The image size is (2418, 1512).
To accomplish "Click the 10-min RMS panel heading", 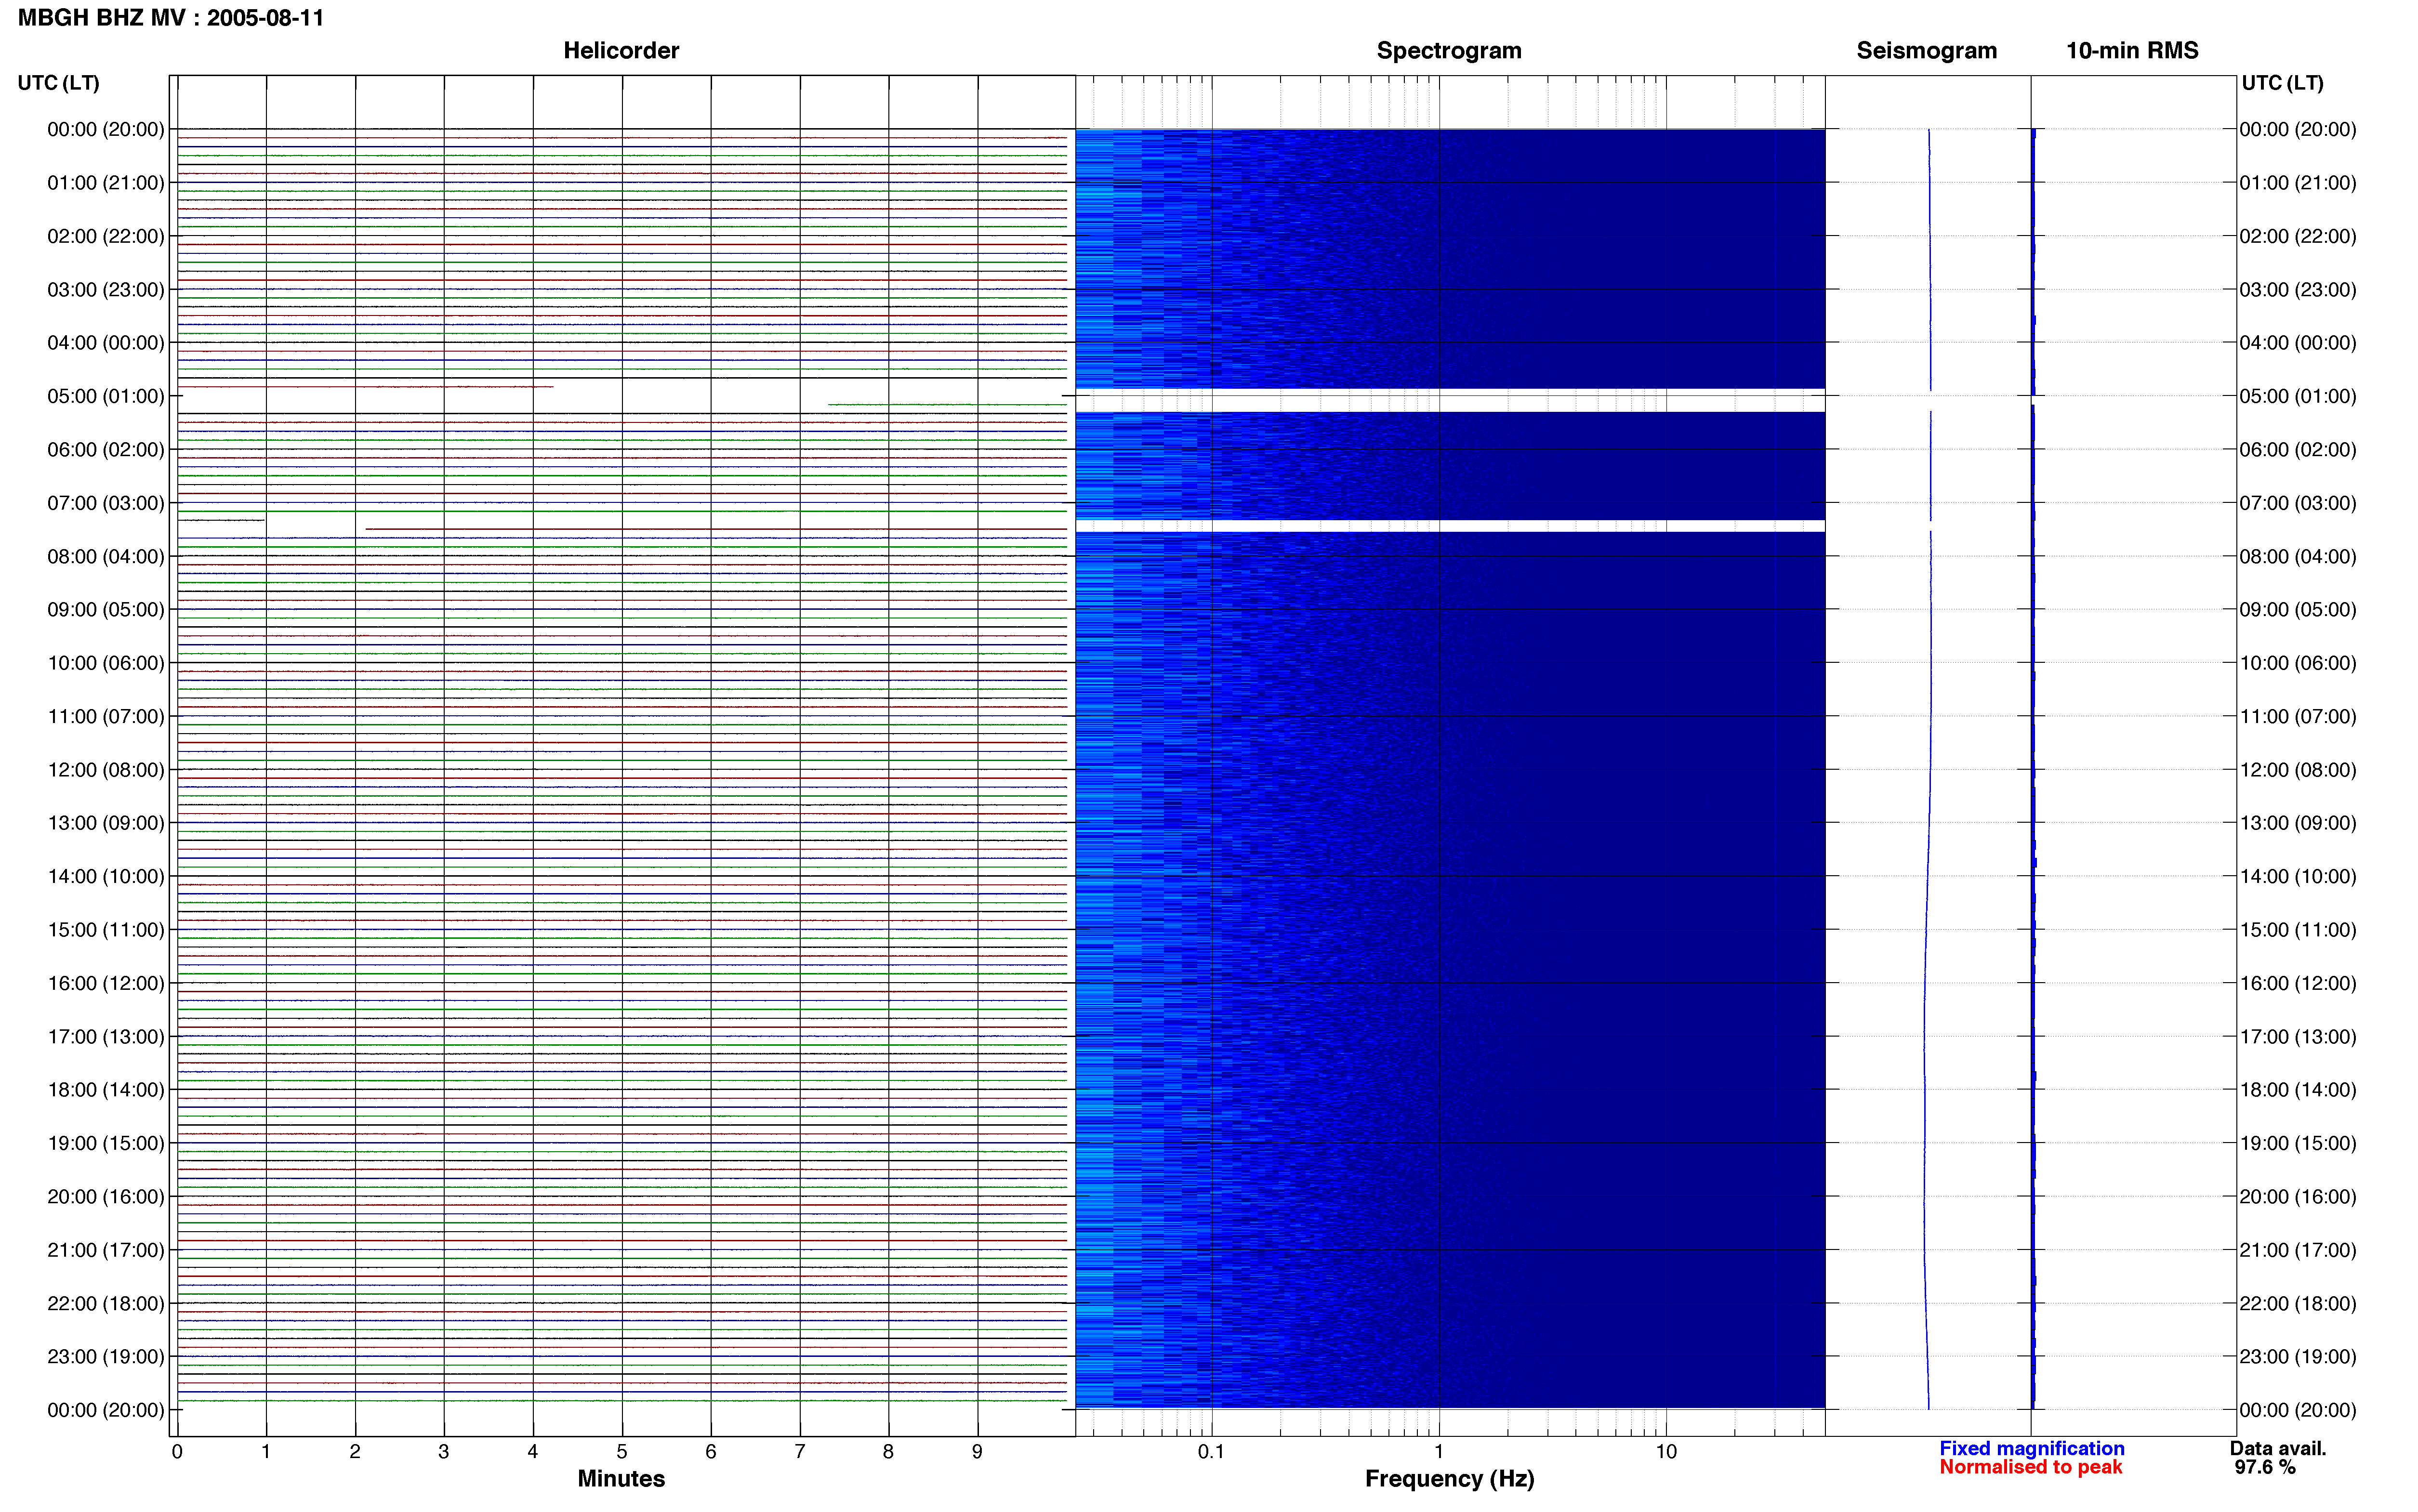I will click(x=2132, y=51).
